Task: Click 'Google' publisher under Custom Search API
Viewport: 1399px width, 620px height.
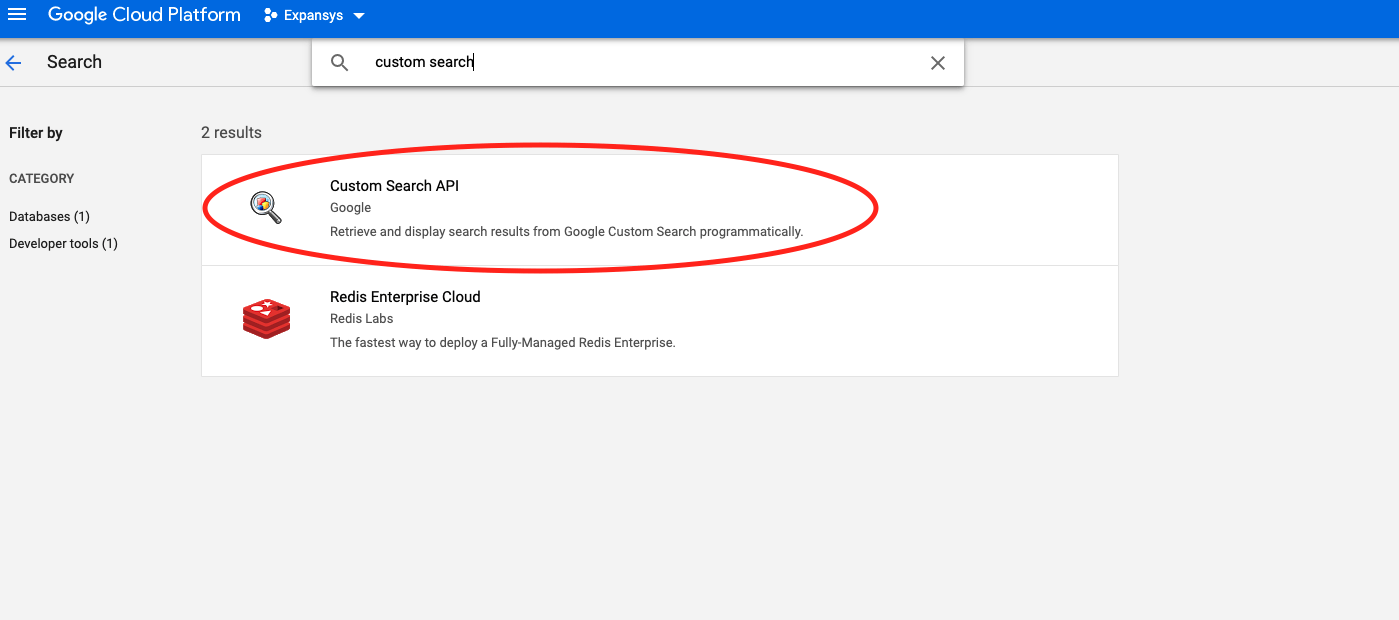Action: [x=350, y=208]
